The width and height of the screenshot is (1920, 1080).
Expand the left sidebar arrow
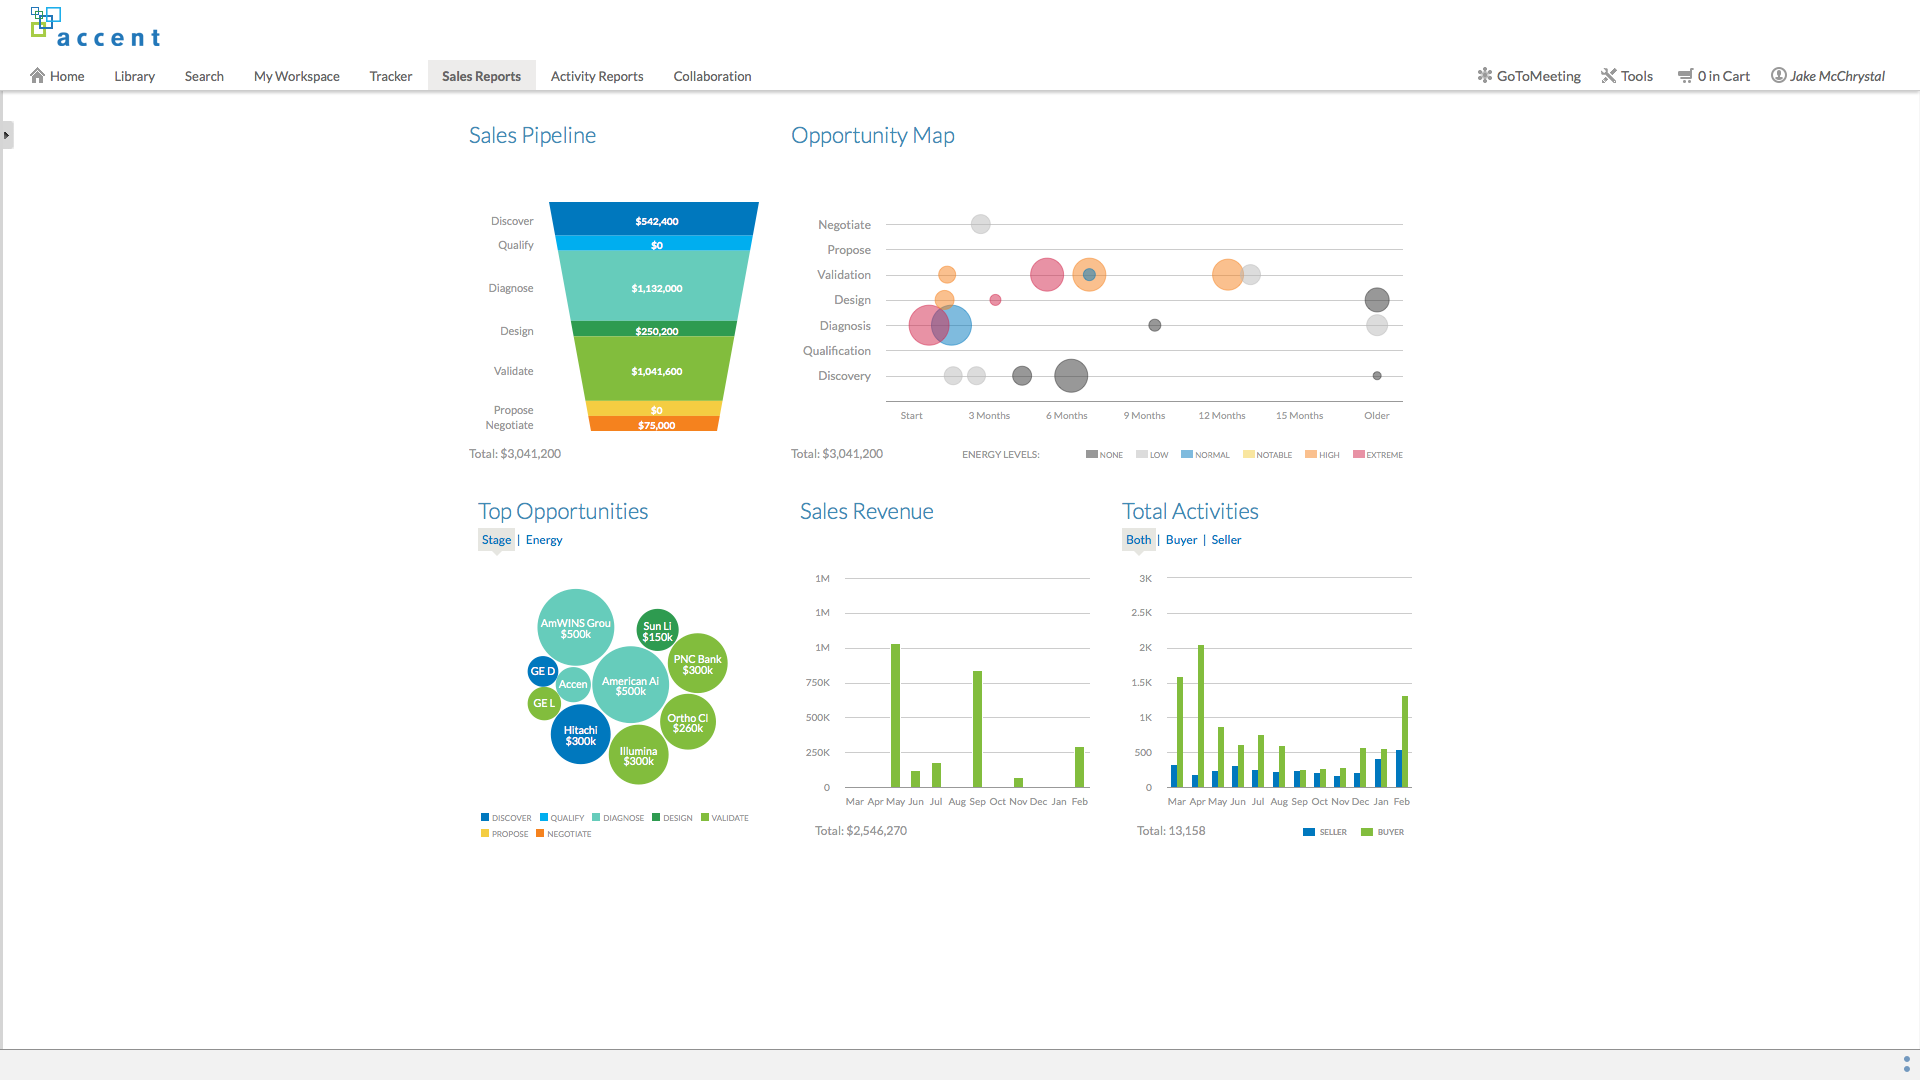coord(6,135)
